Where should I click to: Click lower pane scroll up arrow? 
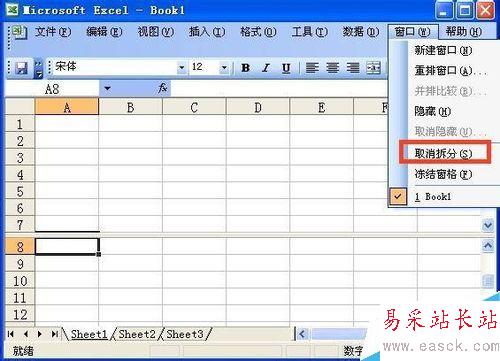click(x=488, y=246)
